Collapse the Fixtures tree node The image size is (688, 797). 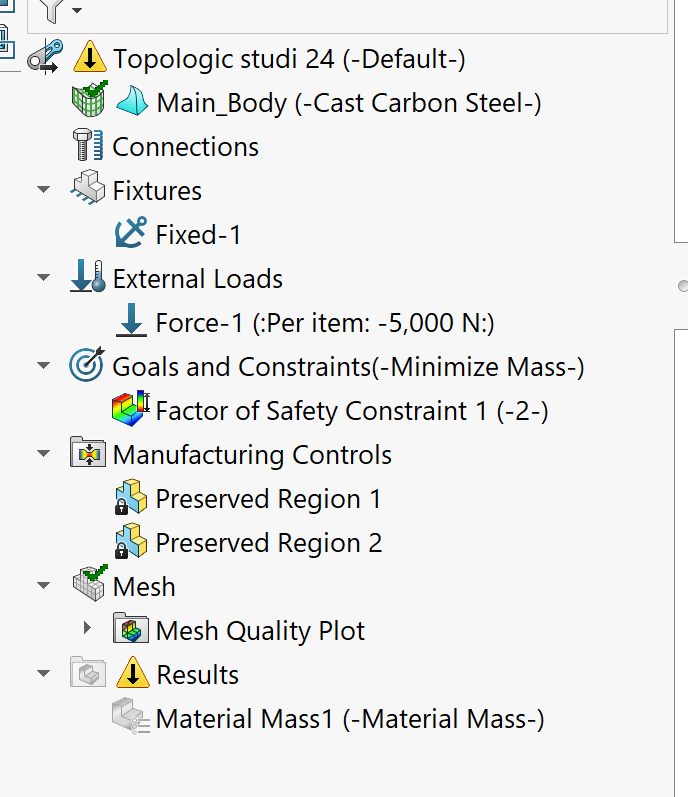tap(43, 190)
